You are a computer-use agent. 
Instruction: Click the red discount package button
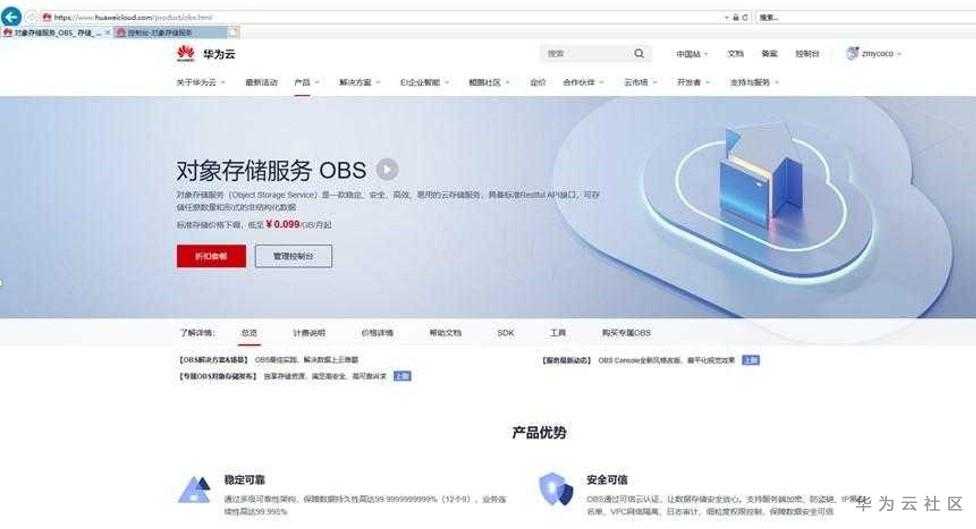pos(211,256)
